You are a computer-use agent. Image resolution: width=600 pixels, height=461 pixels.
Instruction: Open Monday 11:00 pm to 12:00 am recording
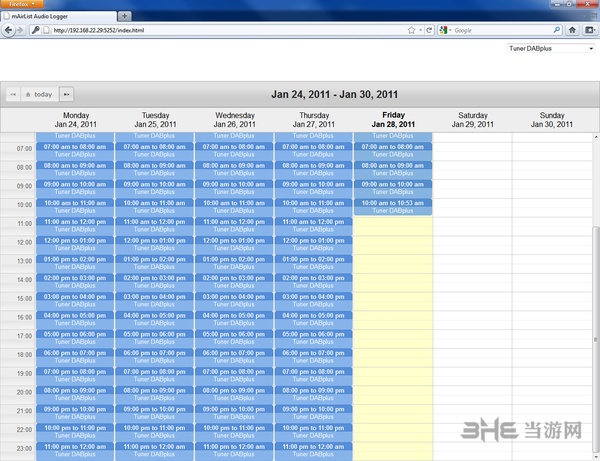(x=75, y=451)
